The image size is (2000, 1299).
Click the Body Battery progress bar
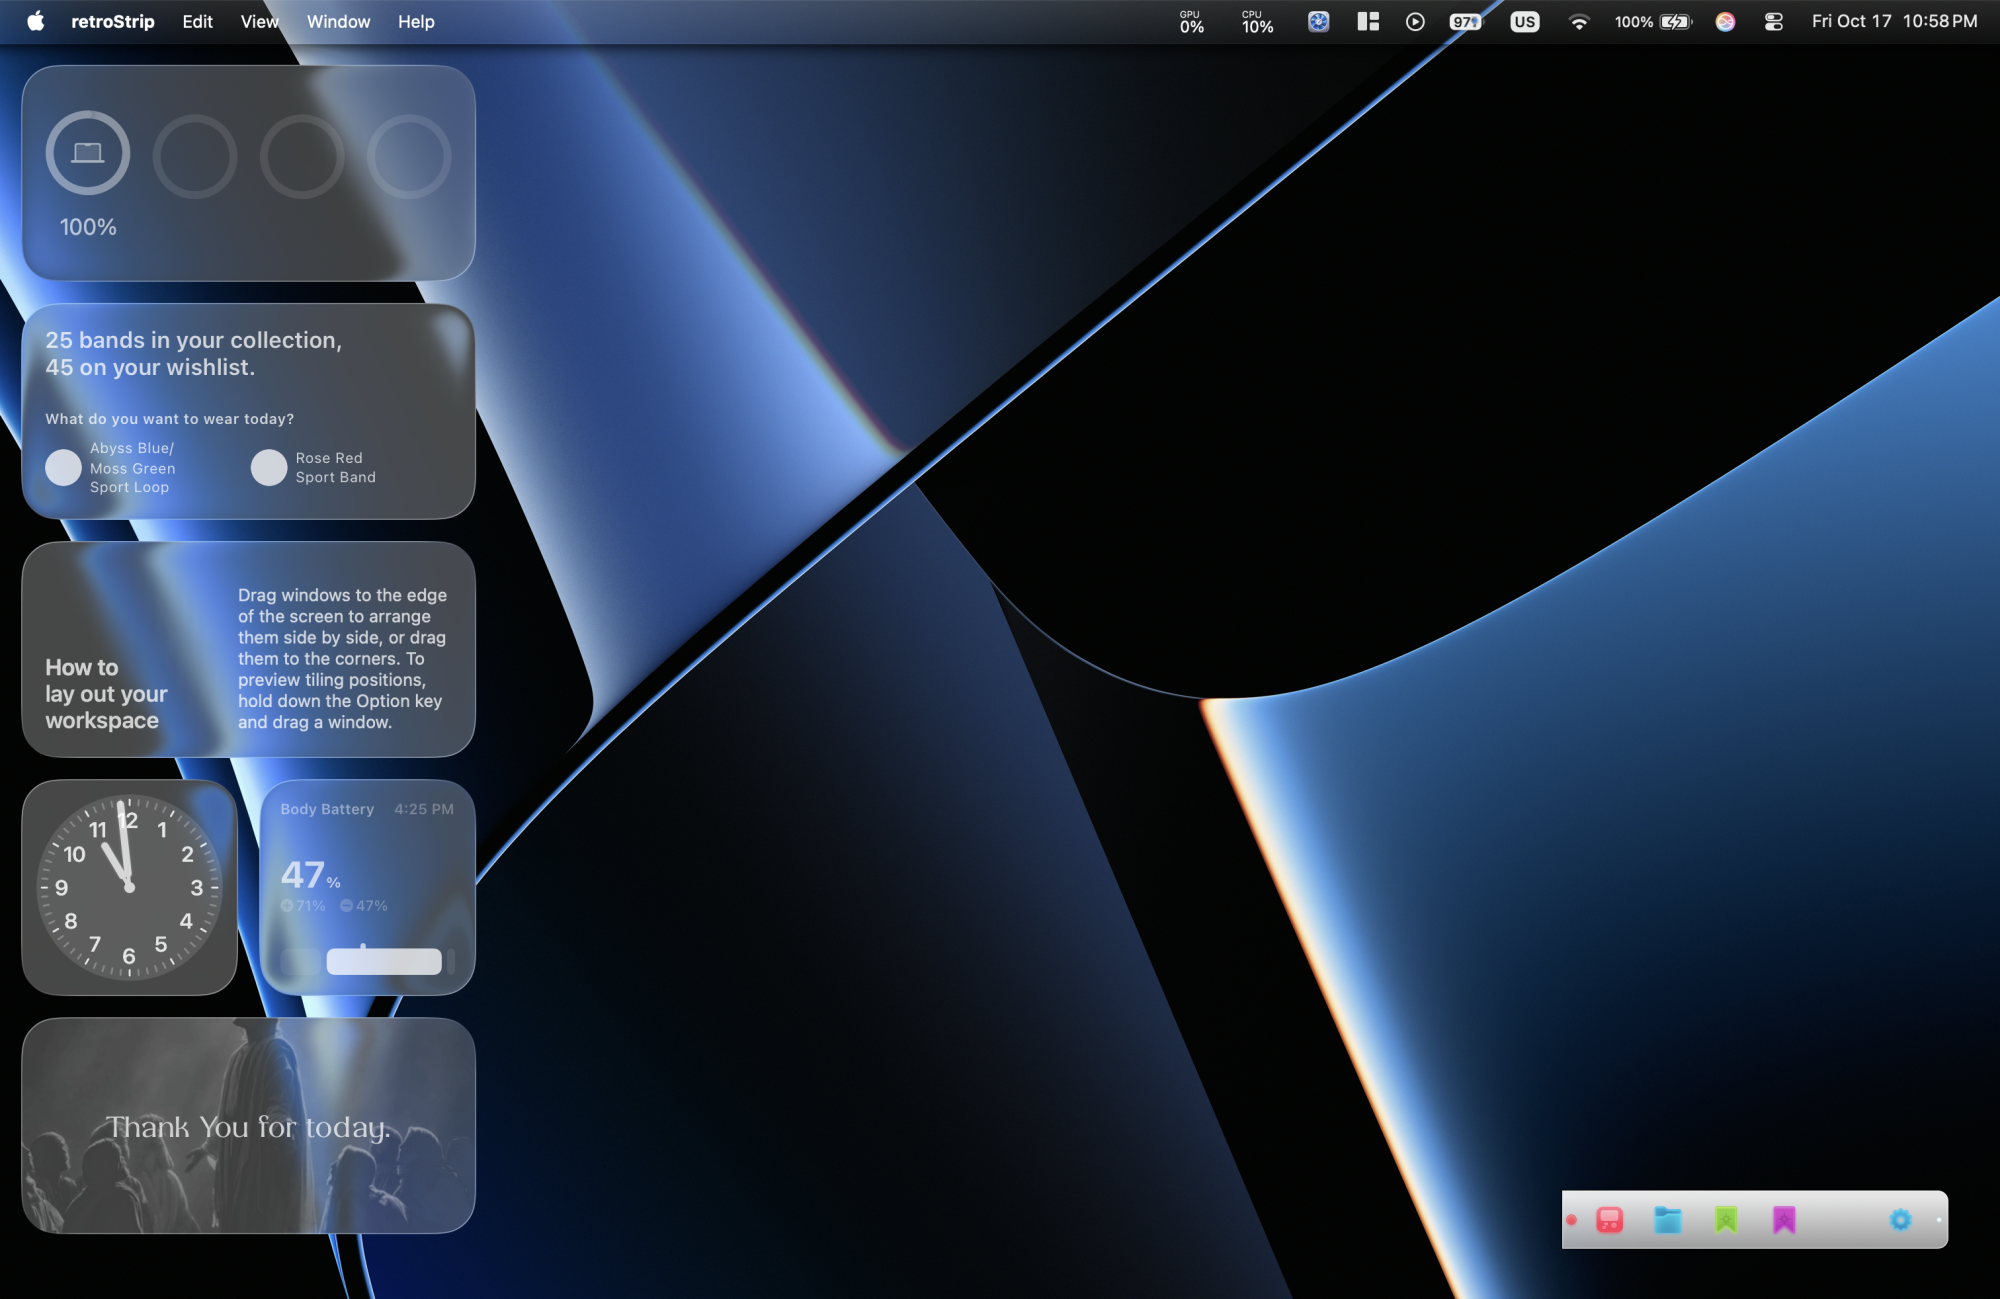click(x=365, y=960)
